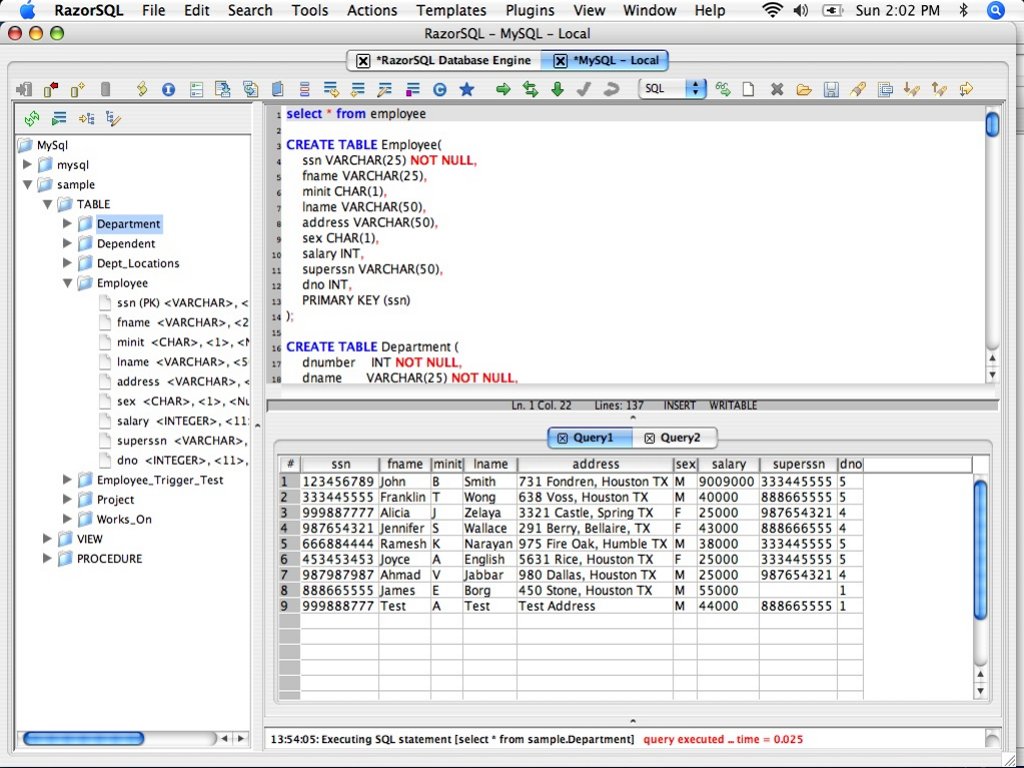Click the lines with green play icon
The width and height of the screenshot is (1024, 768).
(59, 118)
